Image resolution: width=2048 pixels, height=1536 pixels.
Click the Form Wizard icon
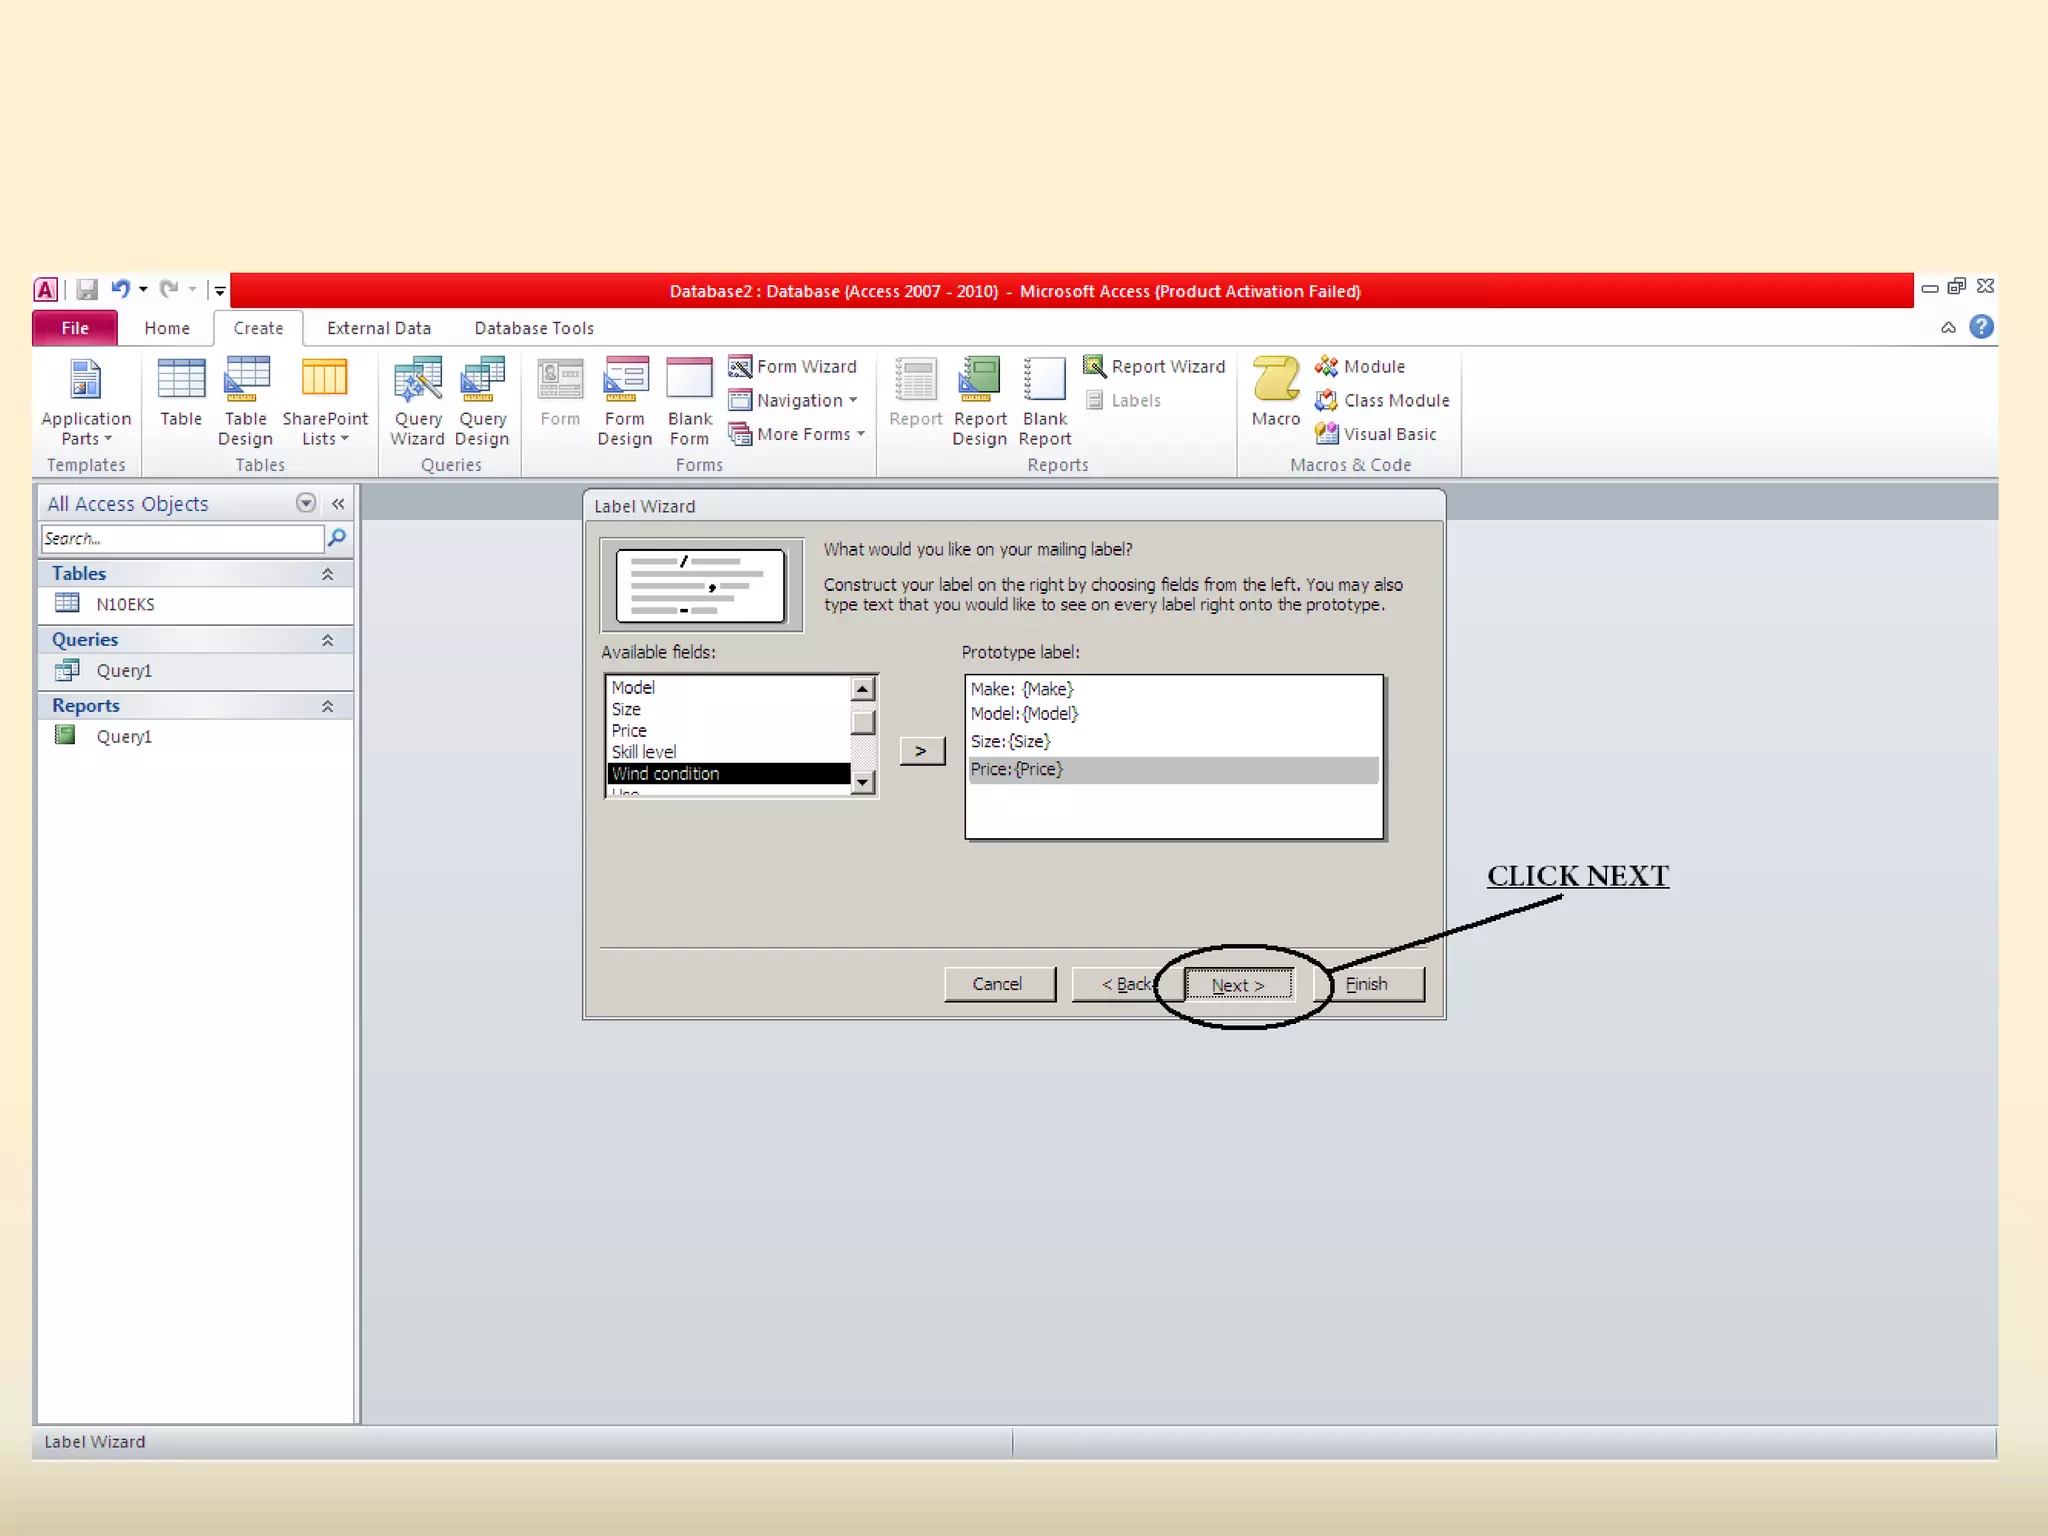click(740, 366)
